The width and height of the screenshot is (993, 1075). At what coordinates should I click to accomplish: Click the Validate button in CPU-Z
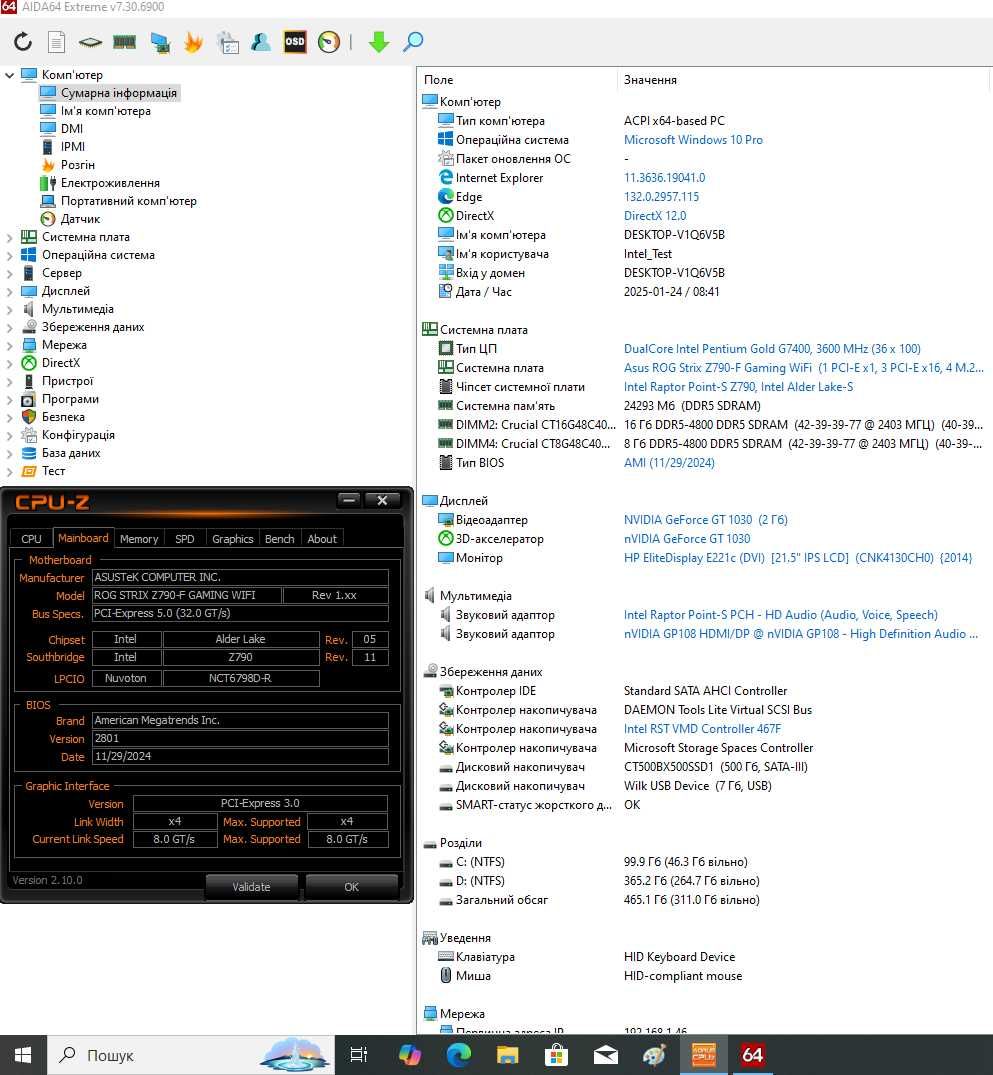(251, 886)
